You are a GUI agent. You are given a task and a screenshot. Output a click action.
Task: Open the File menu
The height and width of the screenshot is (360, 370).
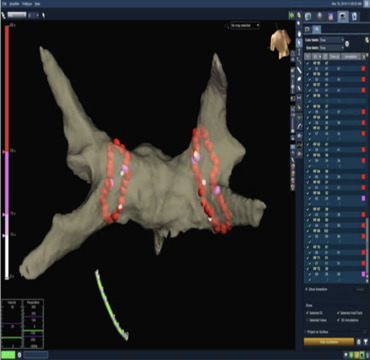click(4, 4)
